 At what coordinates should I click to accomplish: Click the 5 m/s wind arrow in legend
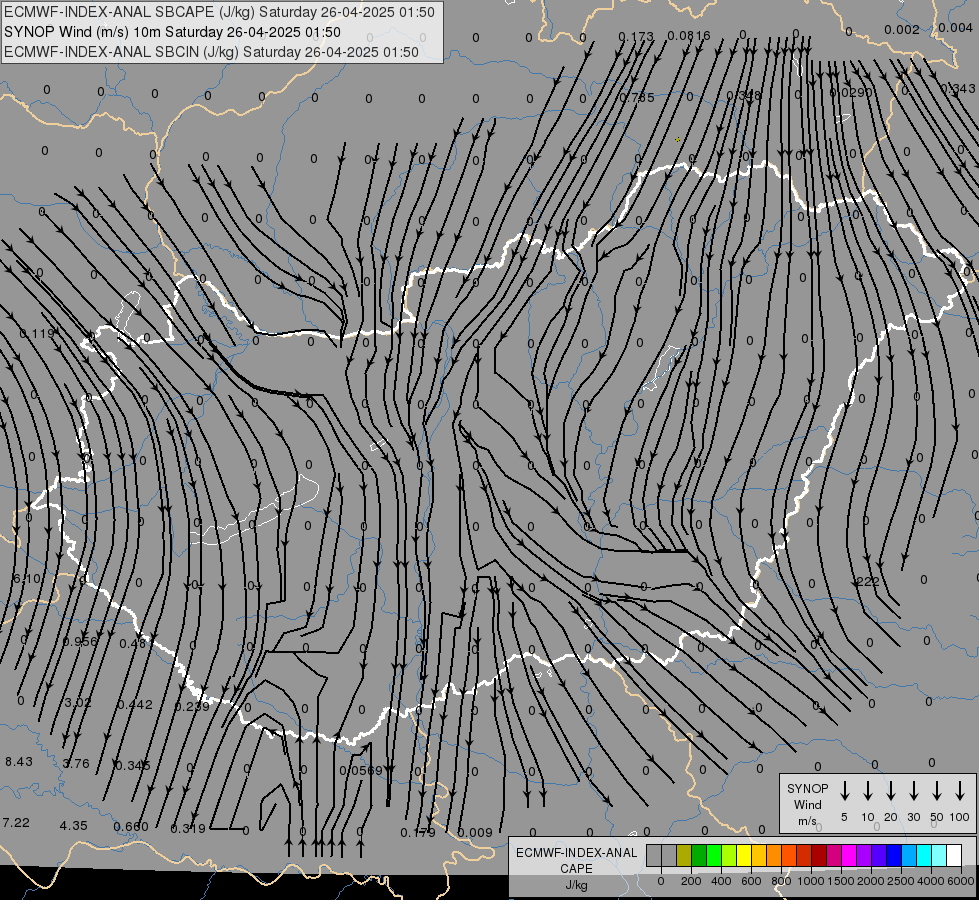click(844, 791)
